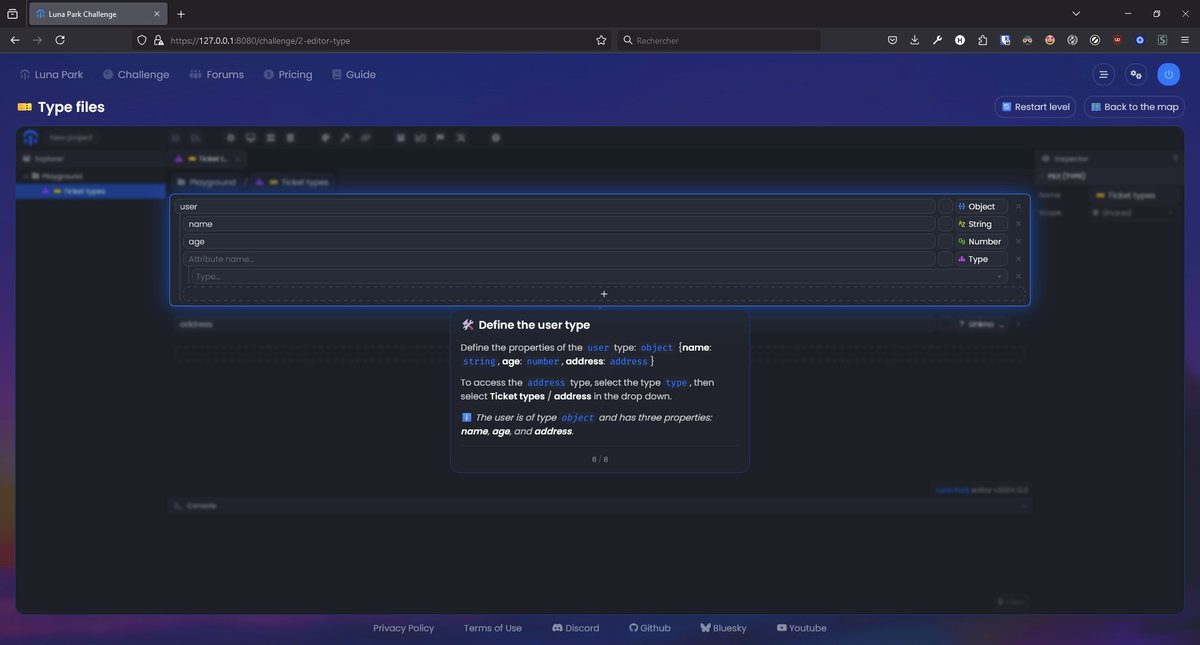Open the extensions puzzle-piece icon

(982, 40)
